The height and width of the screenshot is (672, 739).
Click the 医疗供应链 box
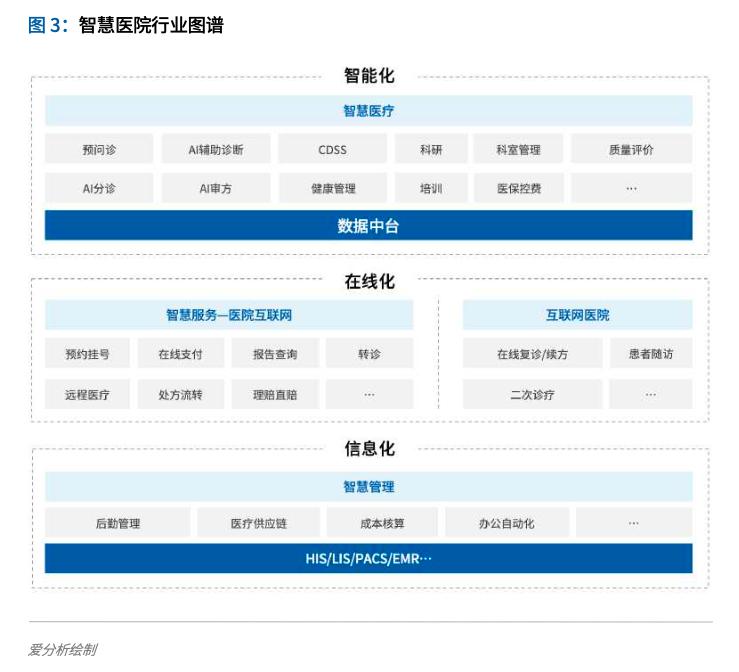coord(259,523)
